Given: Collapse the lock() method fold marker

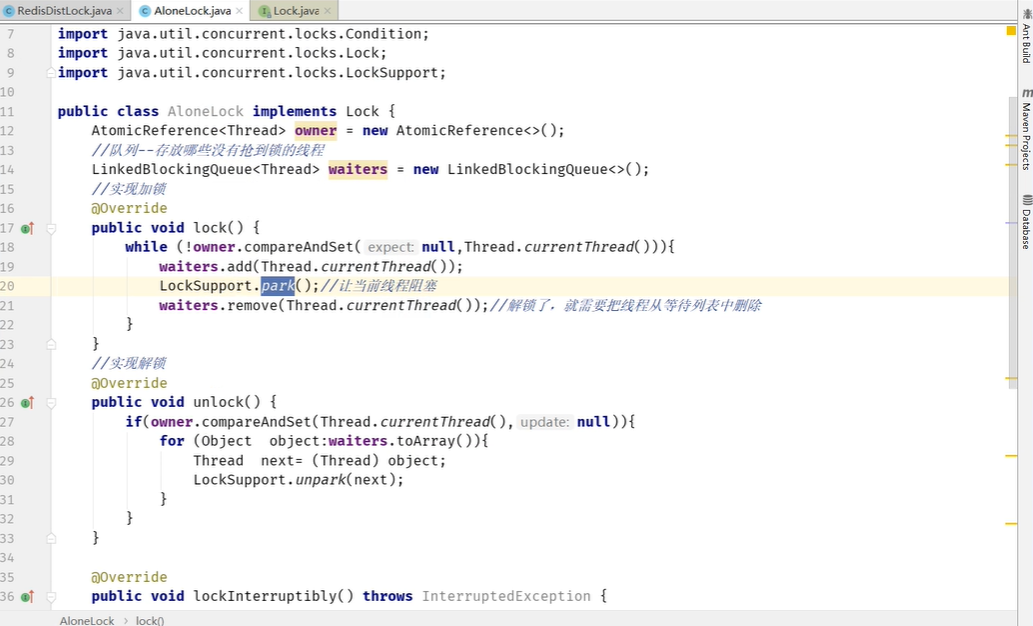Looking at the screenshot, I should [x=51, y=229].
